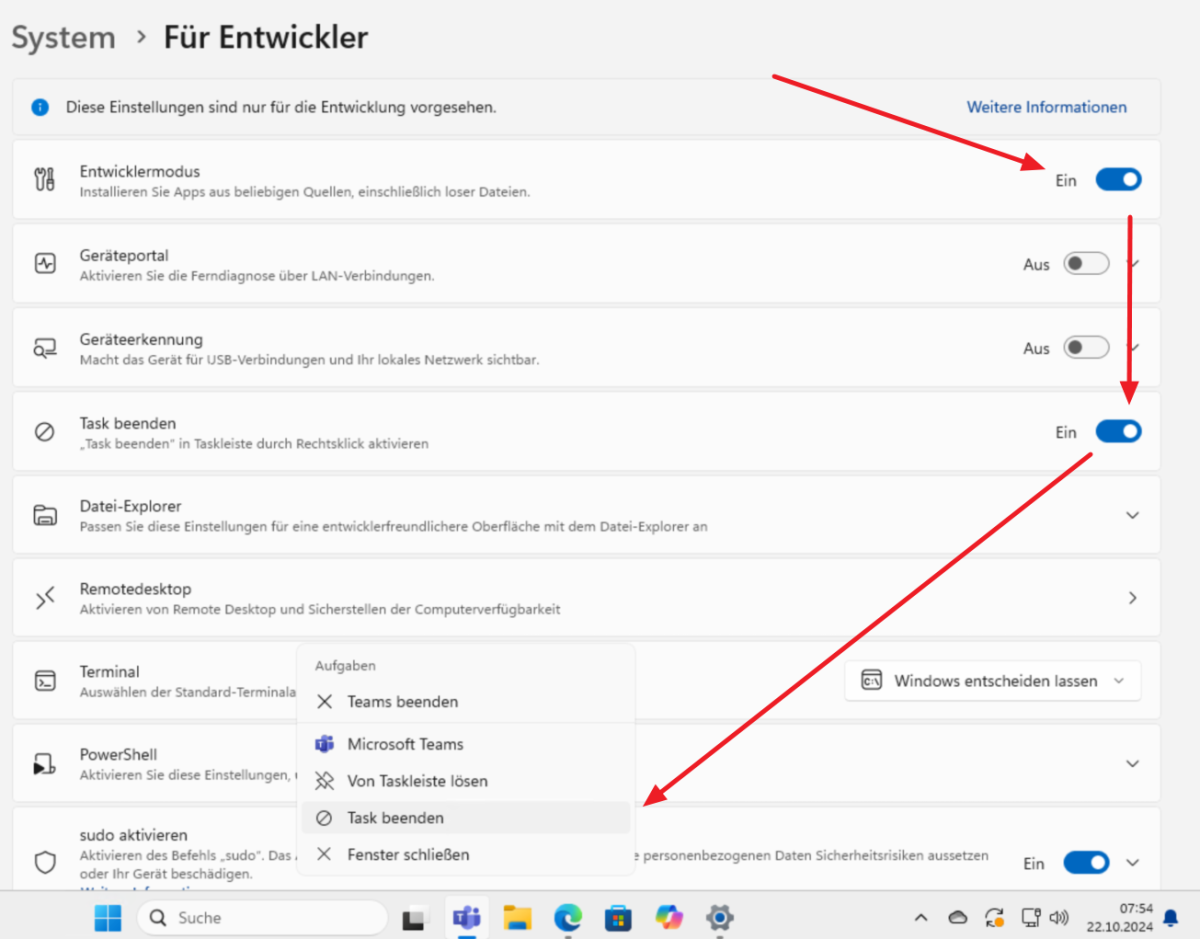The width and height of the screenshot is (1200, 939).
Task: Show hidden tray icons chevron
Action: [921, 917]
